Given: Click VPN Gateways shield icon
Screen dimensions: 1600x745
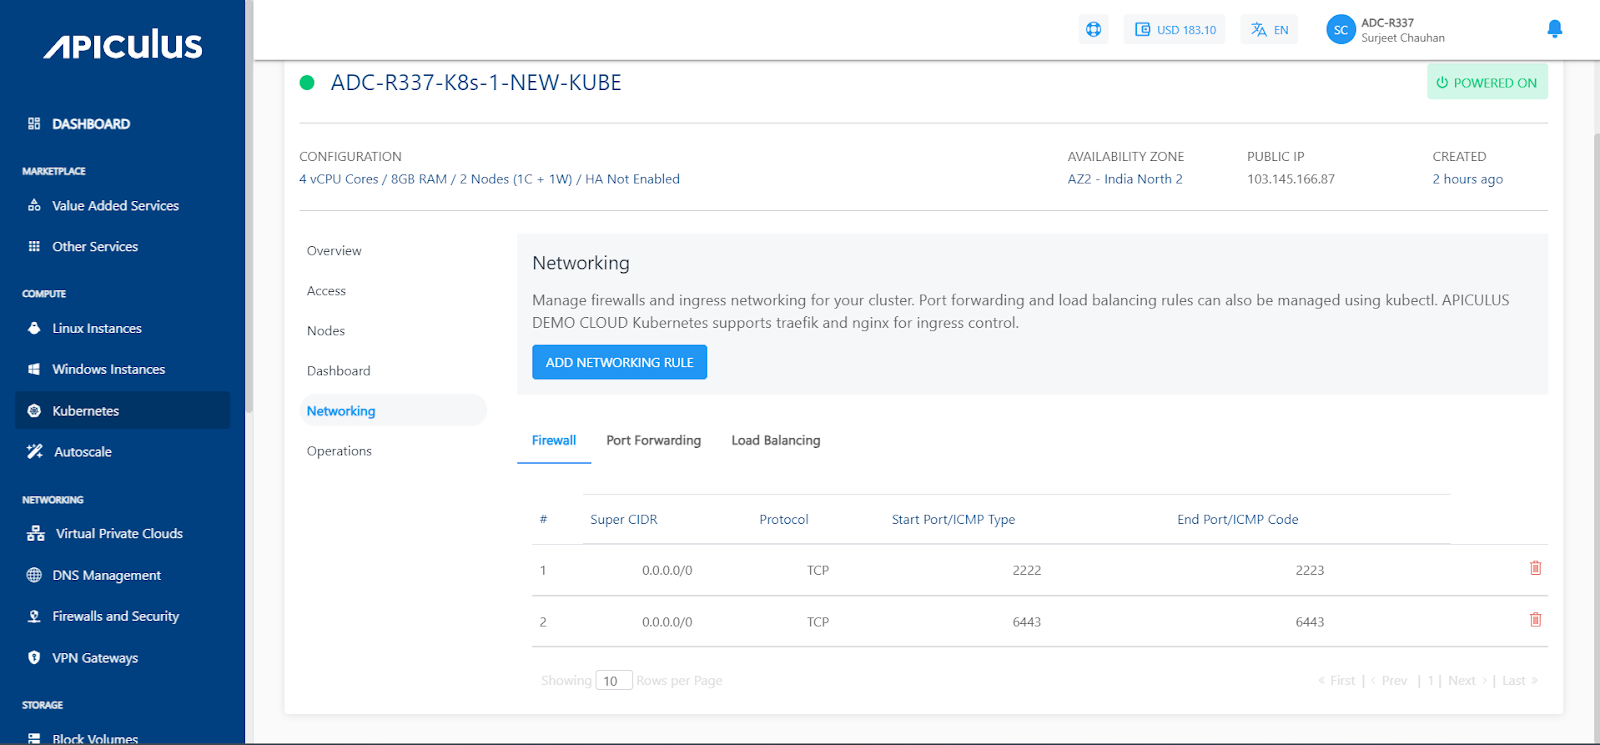Looking at the screenshot, I should [x=34, y=658].
